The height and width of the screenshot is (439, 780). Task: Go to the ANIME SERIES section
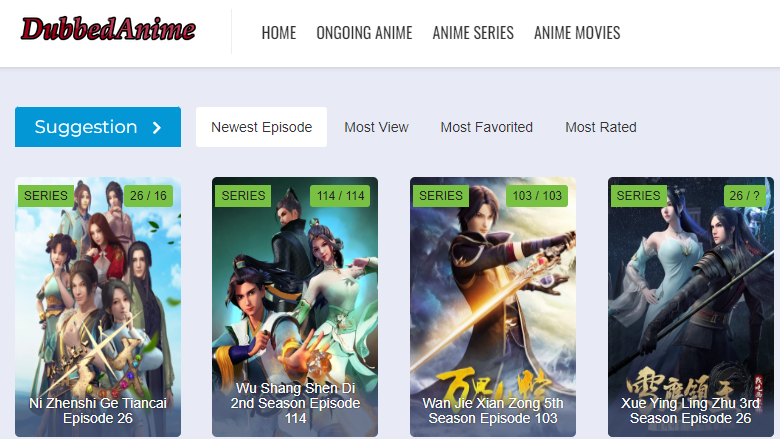tap(473, 33)
